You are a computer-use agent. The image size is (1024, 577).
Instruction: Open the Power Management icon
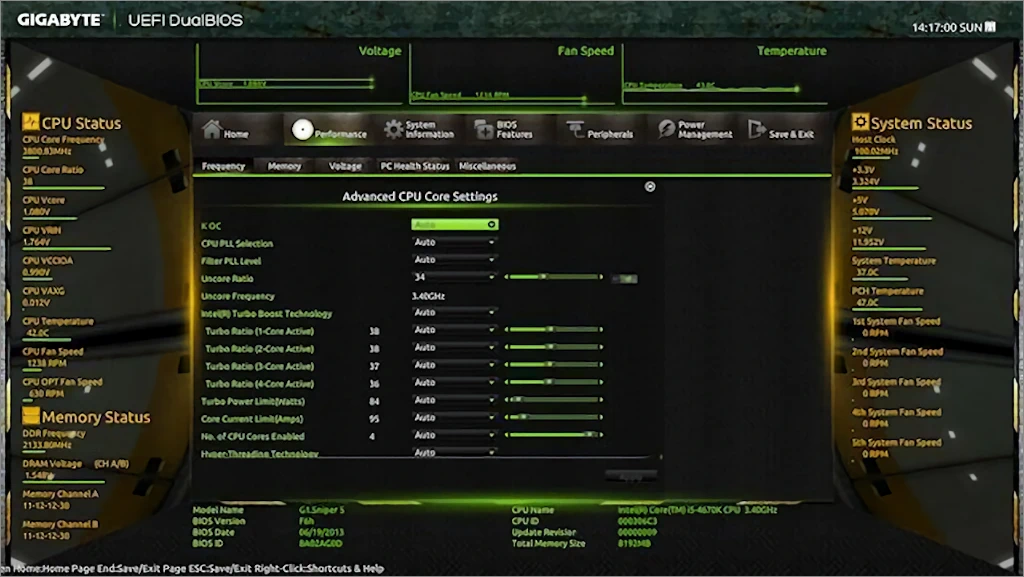[x=666, y=129]
